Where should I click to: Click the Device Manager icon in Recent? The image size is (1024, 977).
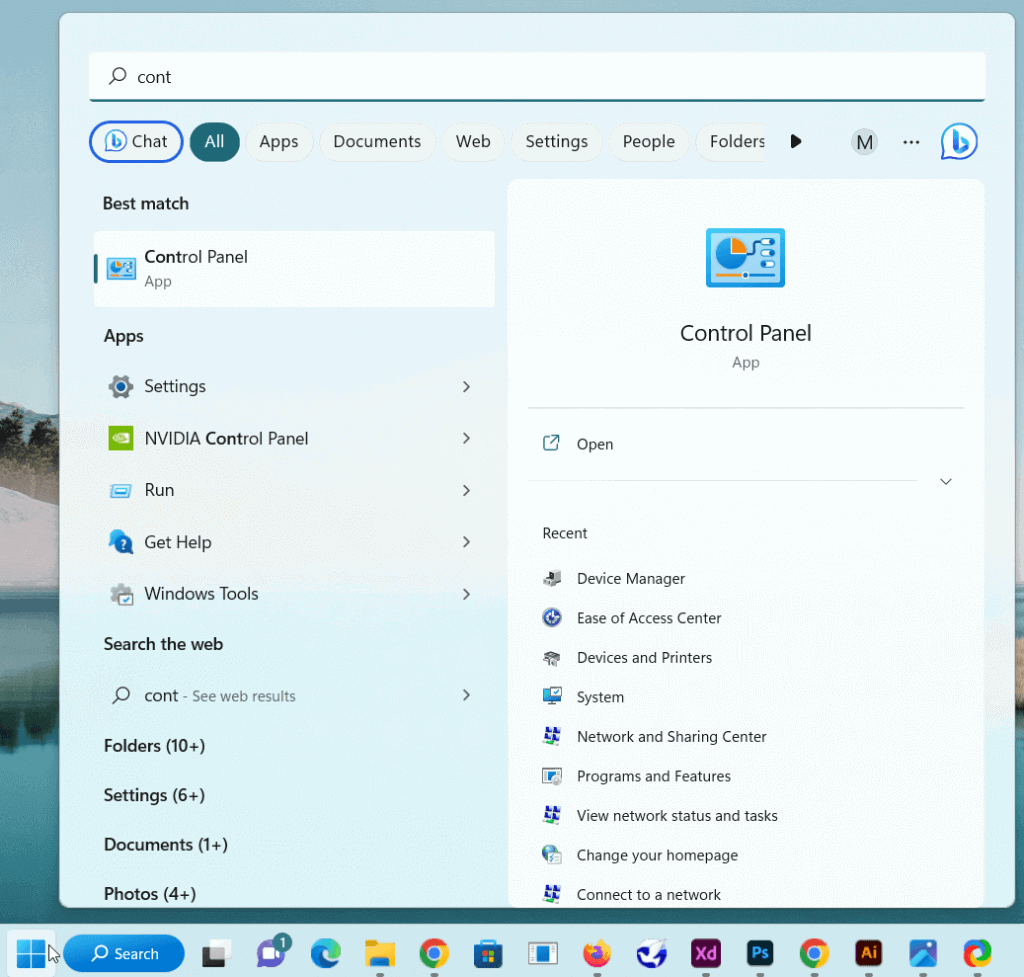552,578
